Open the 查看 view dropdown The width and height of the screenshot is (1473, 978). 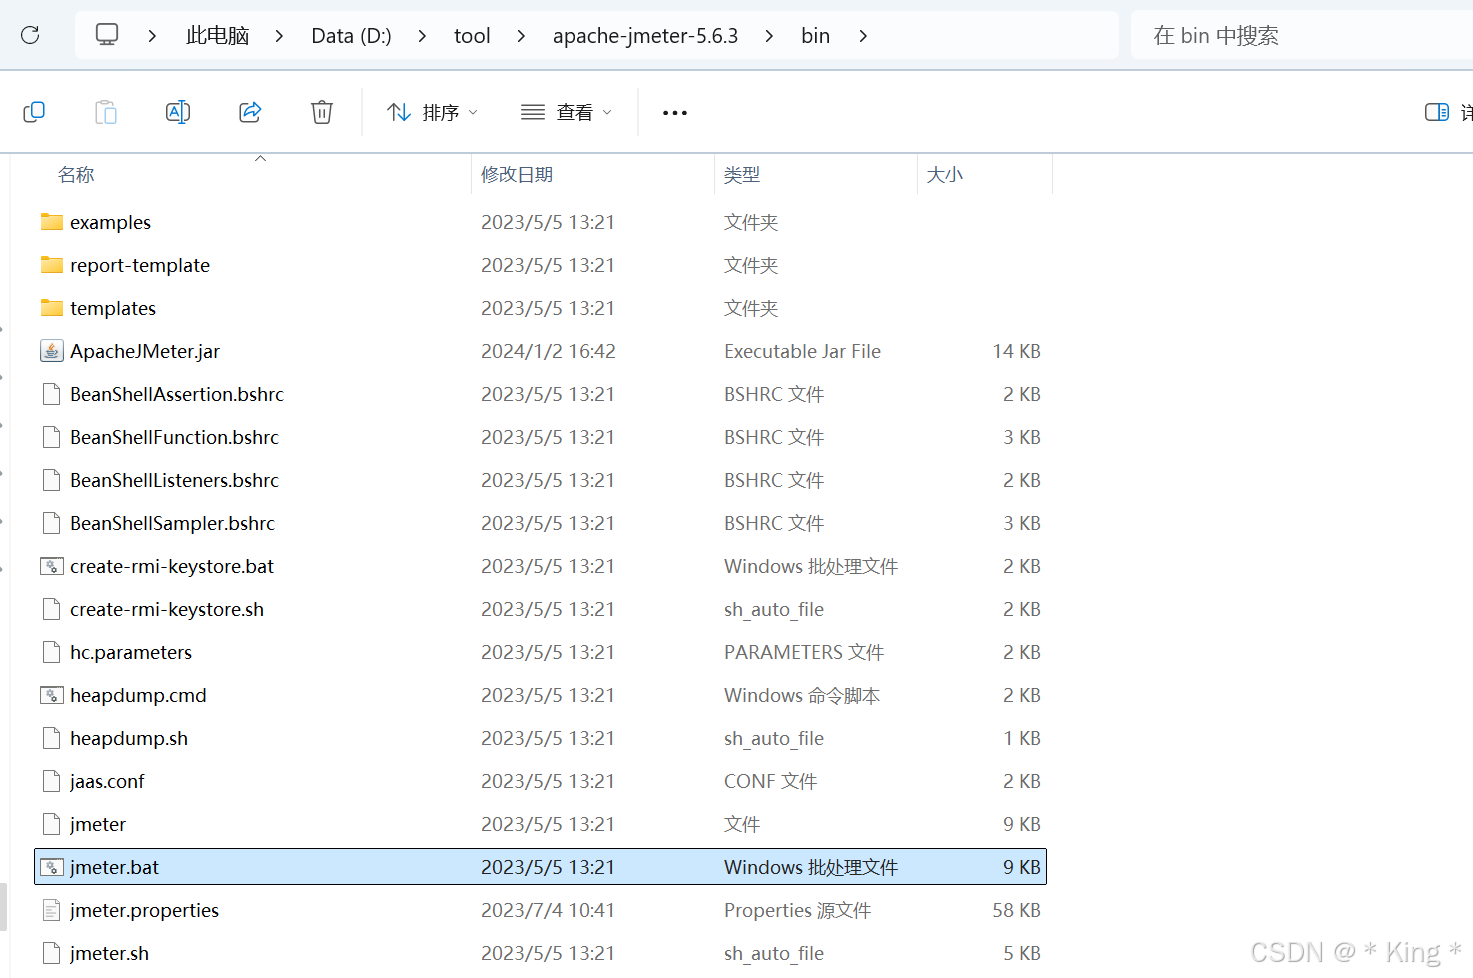[566, 112]
